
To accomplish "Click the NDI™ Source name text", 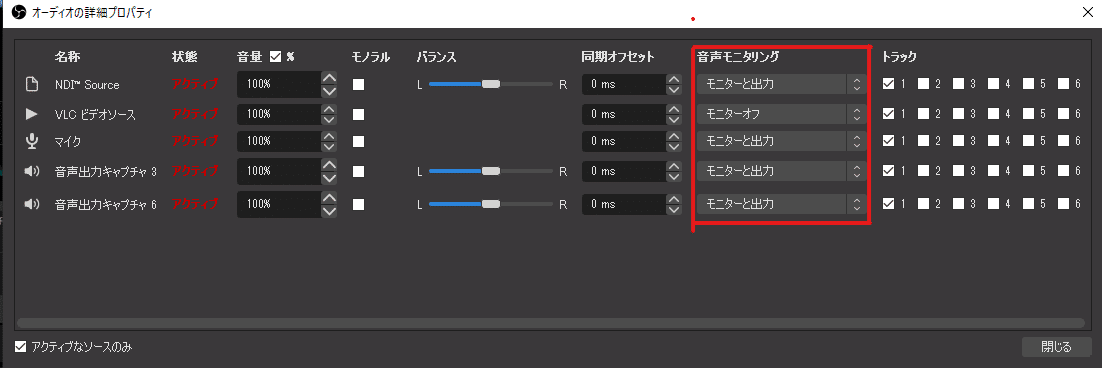I will [87, 84].
